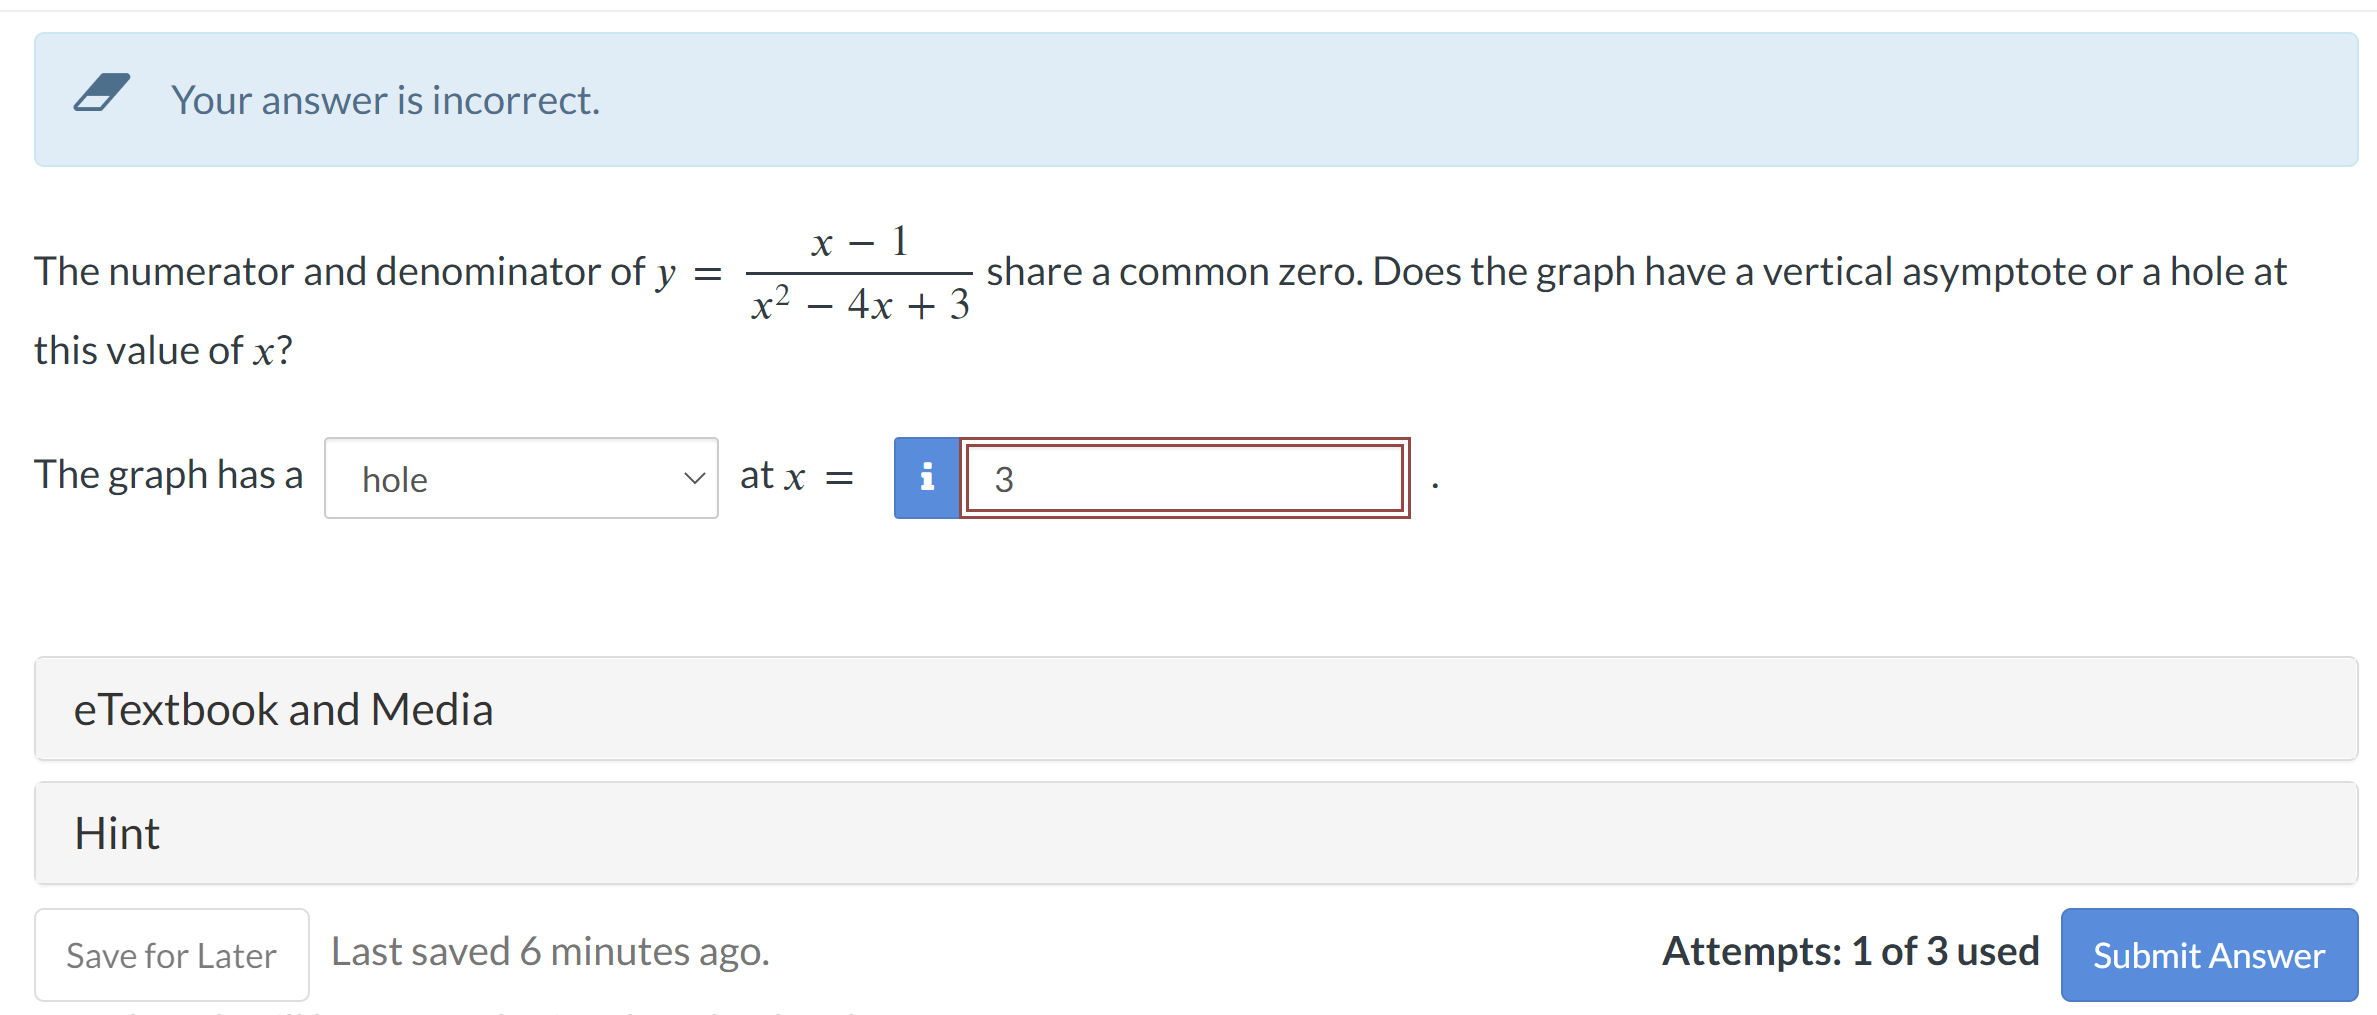This screenshot has height=1015, width=2377.
Task: Click the 'Your answer is incorrect' banner
Action: [x=385, y=99]
